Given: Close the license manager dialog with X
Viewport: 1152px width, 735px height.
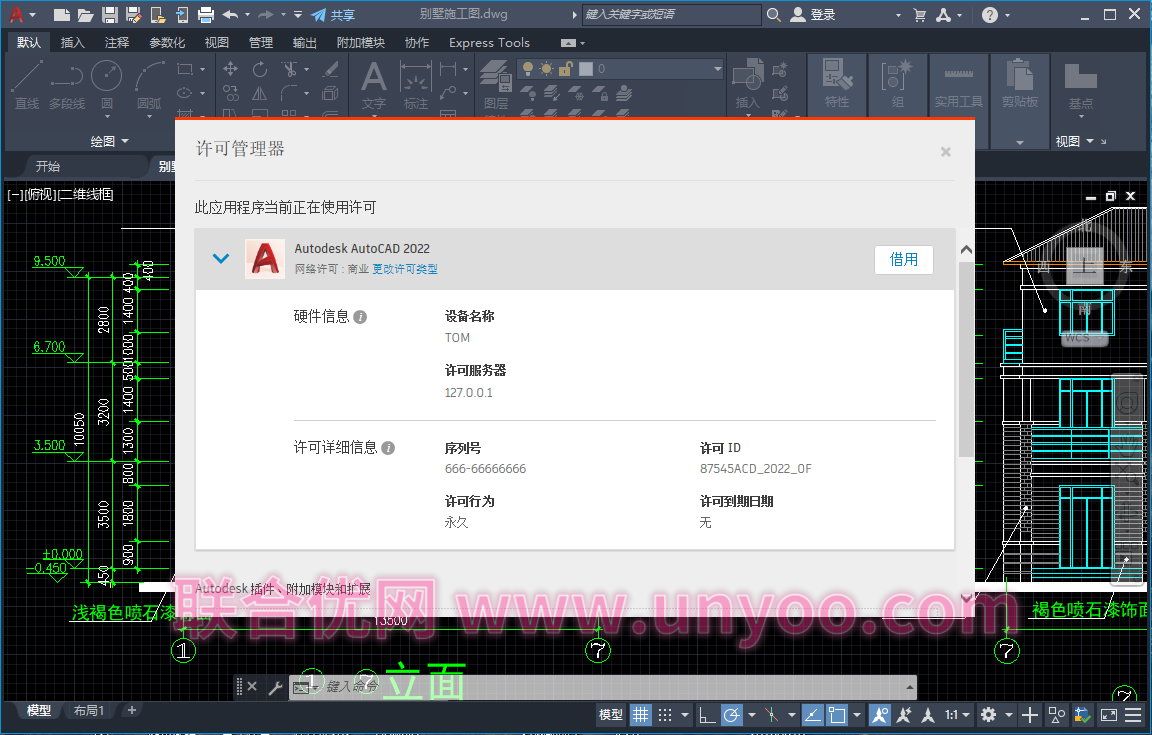Looking at the screenshot, I should [x=946, y=151].
